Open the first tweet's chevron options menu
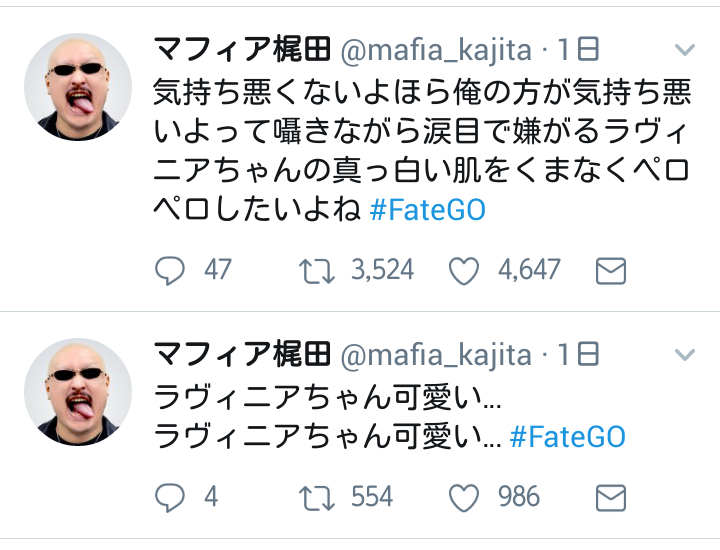 coord(685,49)
